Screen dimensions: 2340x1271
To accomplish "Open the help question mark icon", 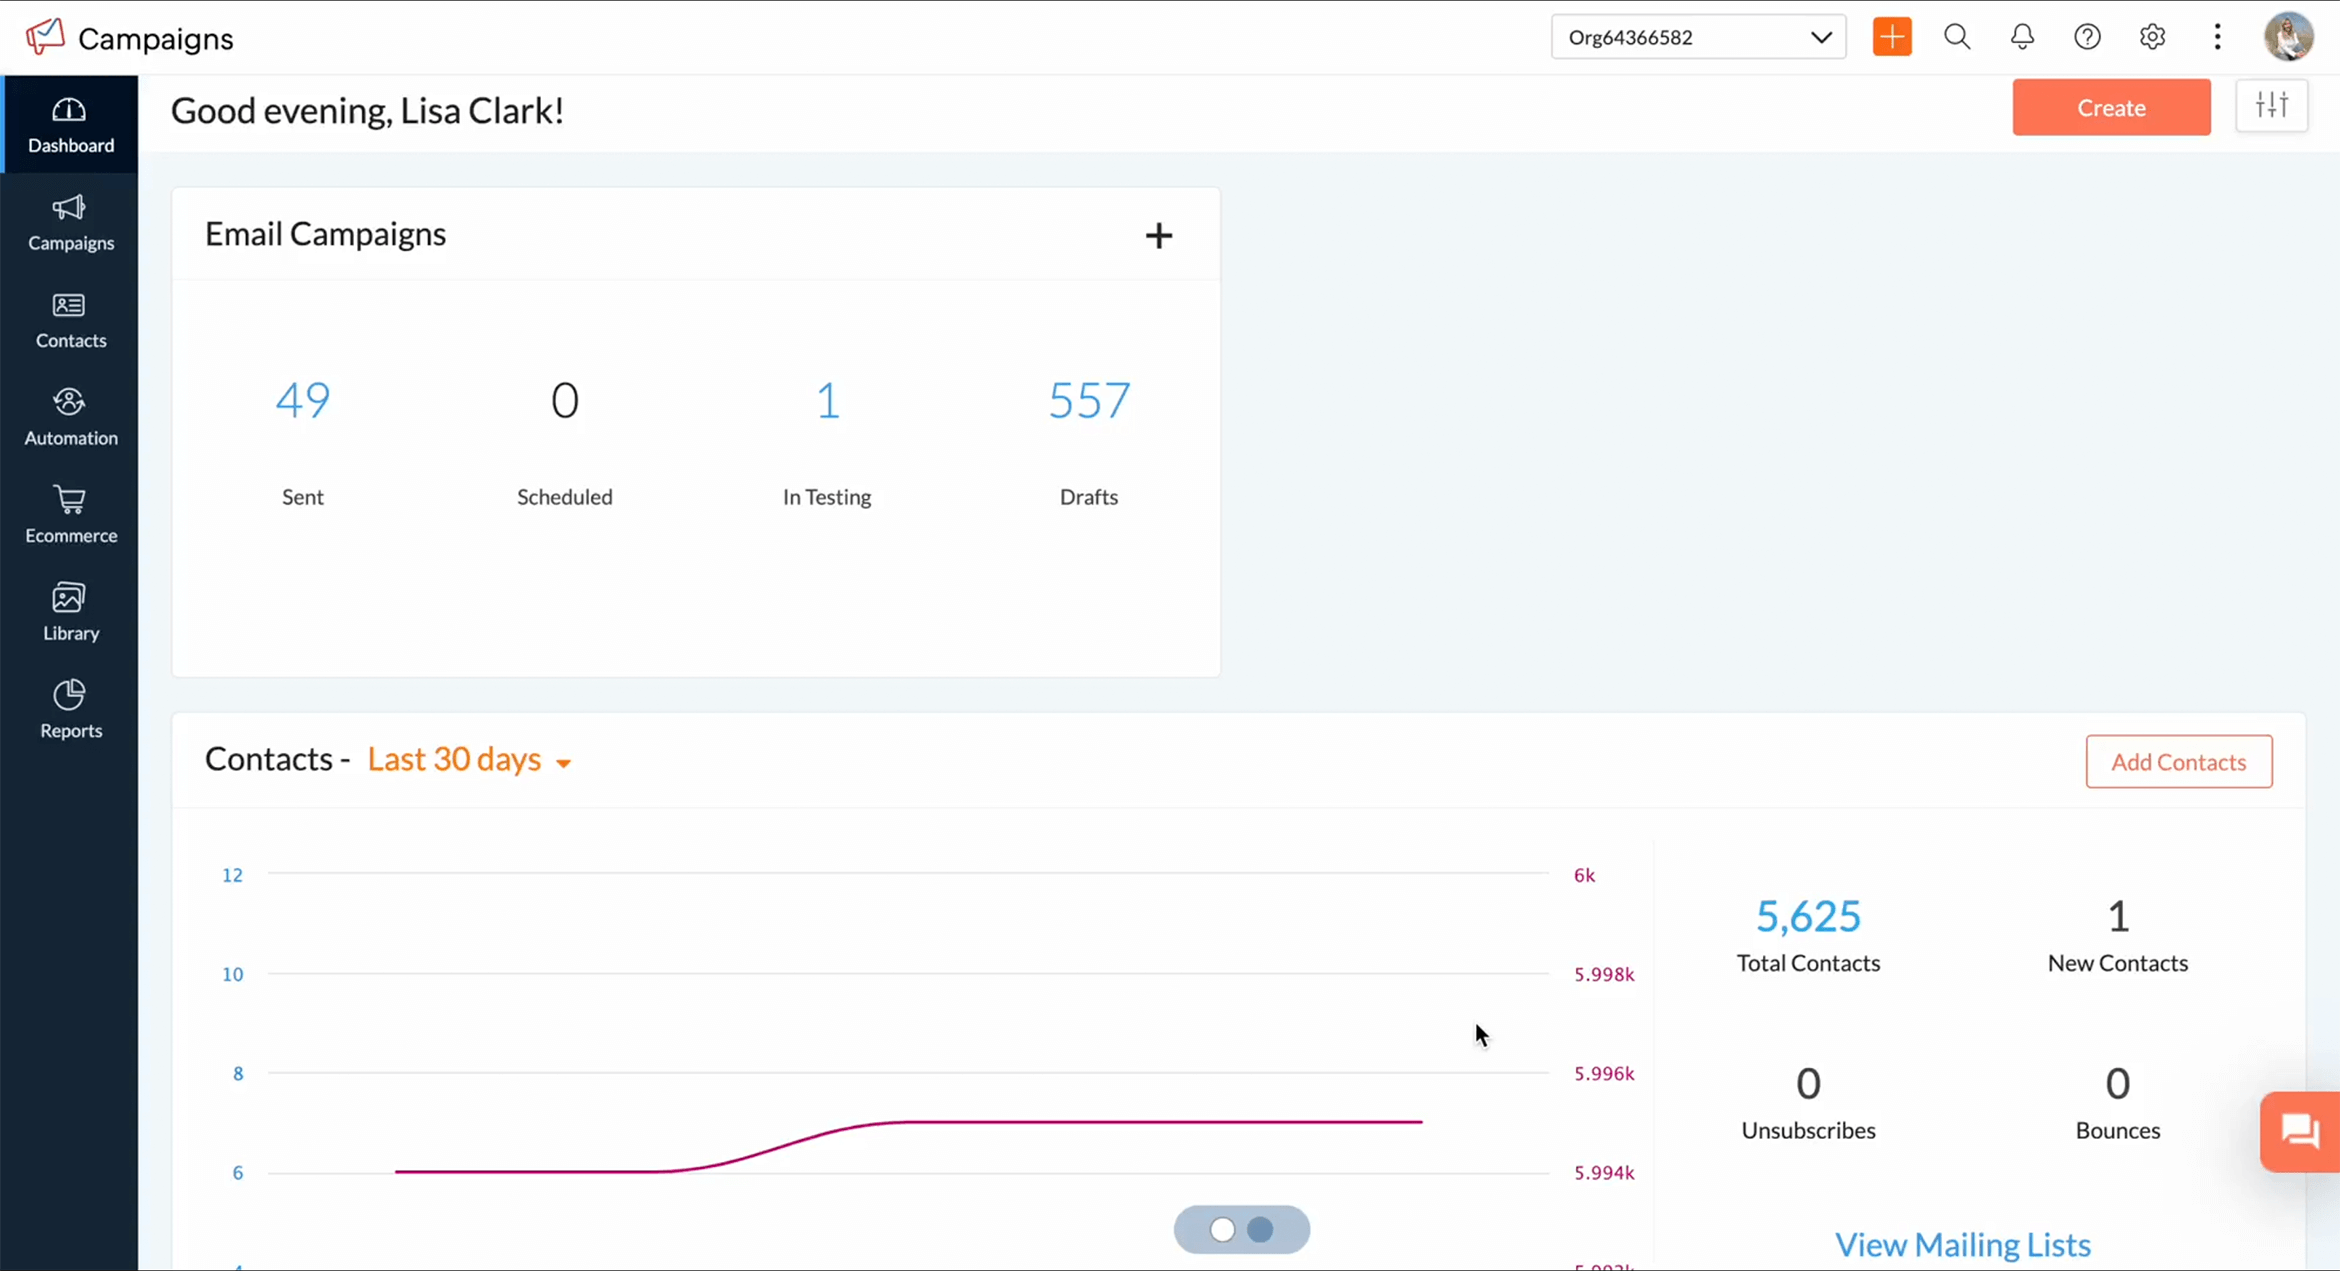I will click(2087, 37).
